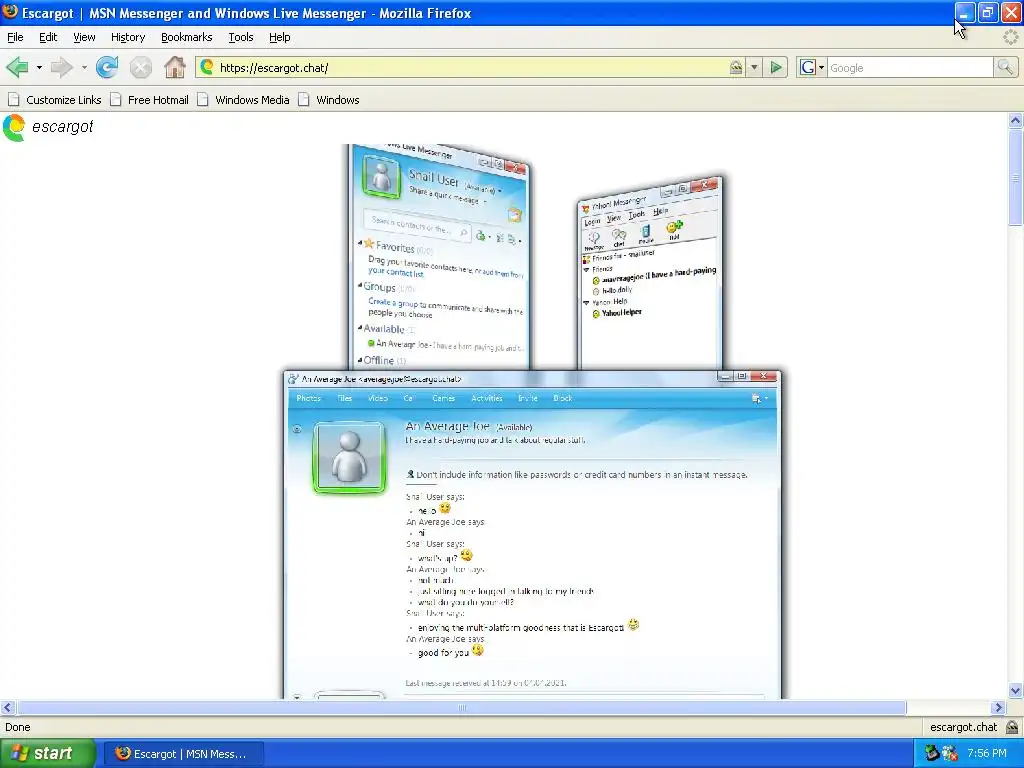The image size is (1024, 768).
Task: Open the Back history dropdown arrow
Action: click(39, 67)
